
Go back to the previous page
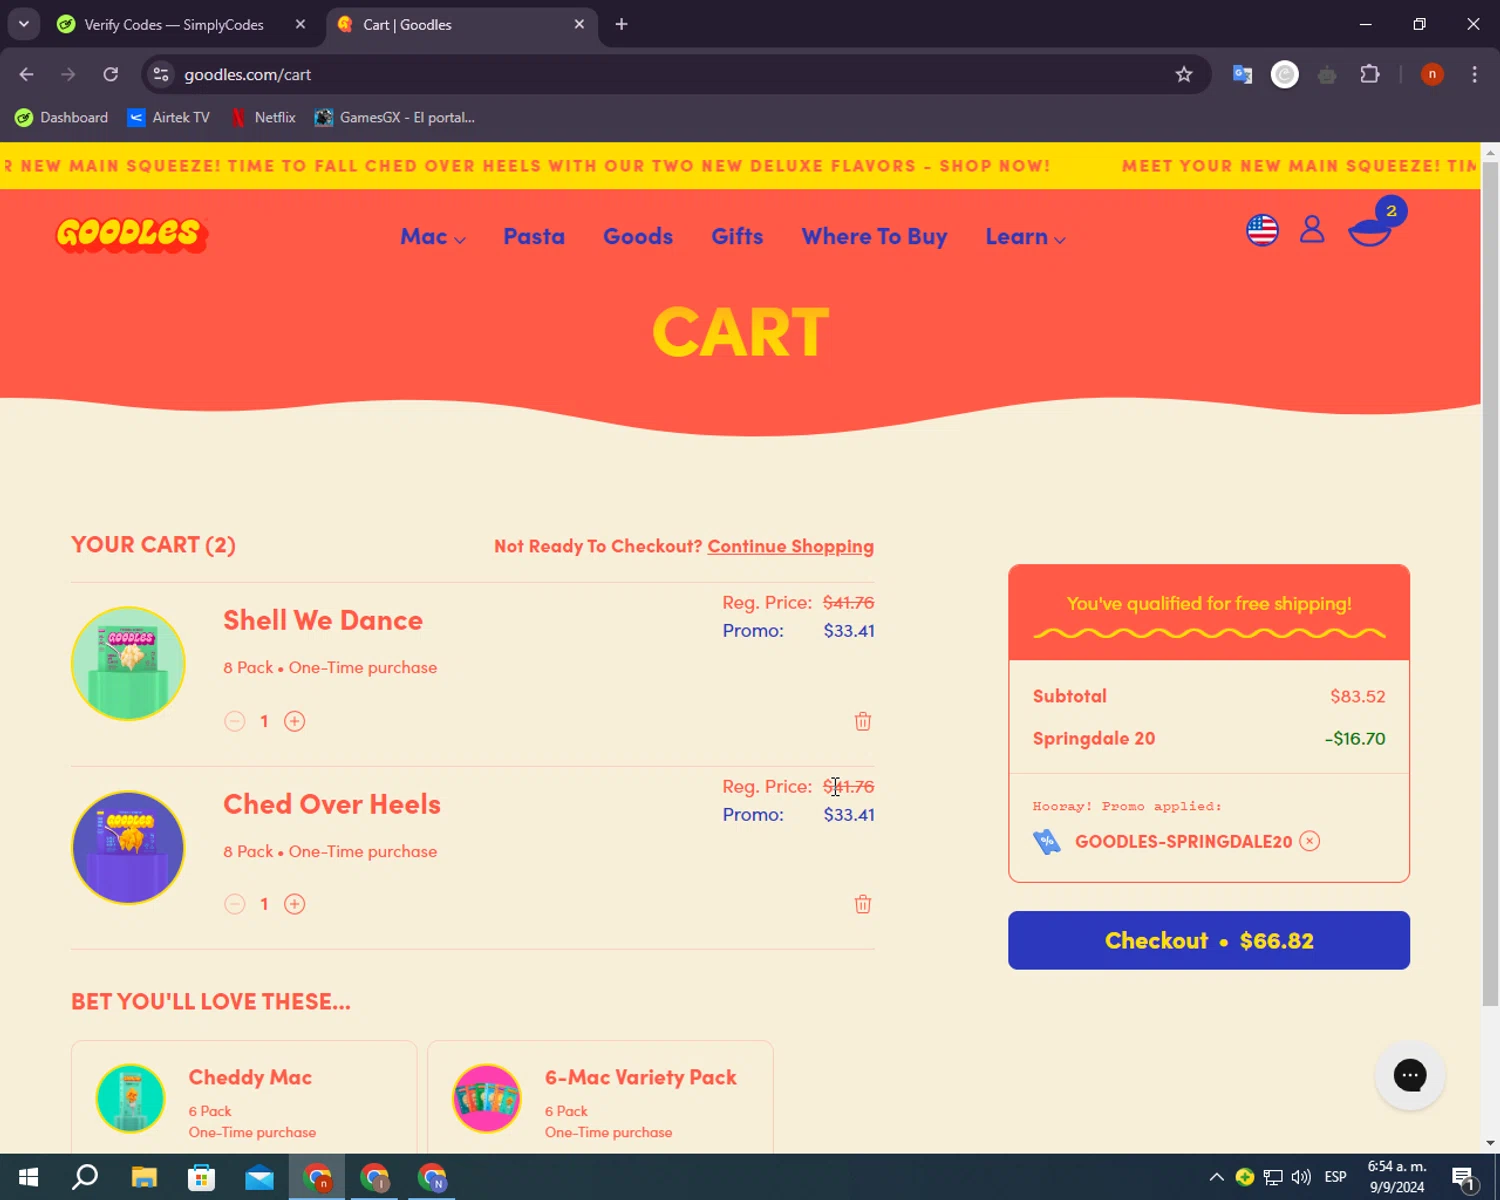tap(27, 75)
